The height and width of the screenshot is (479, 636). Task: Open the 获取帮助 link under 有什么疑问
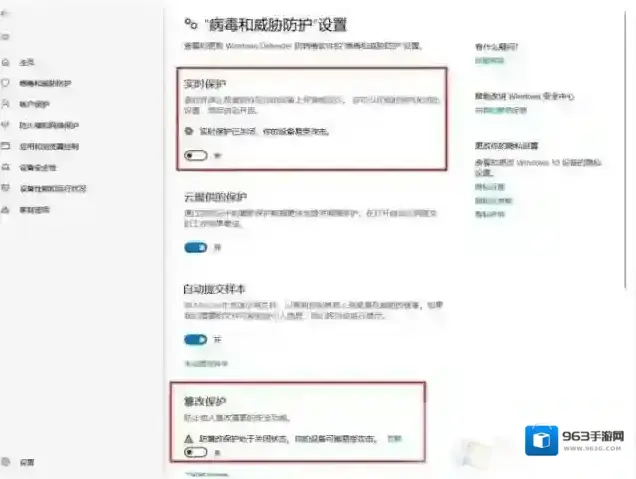(x=490, y=61)
